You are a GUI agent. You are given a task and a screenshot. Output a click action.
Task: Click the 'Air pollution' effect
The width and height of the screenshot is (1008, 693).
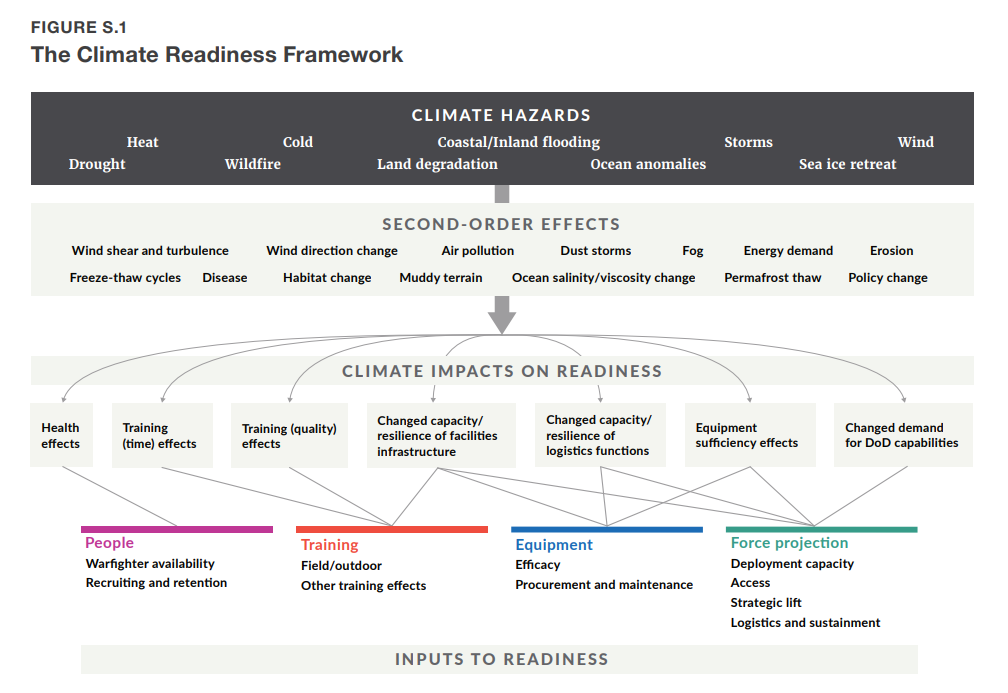[478, 251]
